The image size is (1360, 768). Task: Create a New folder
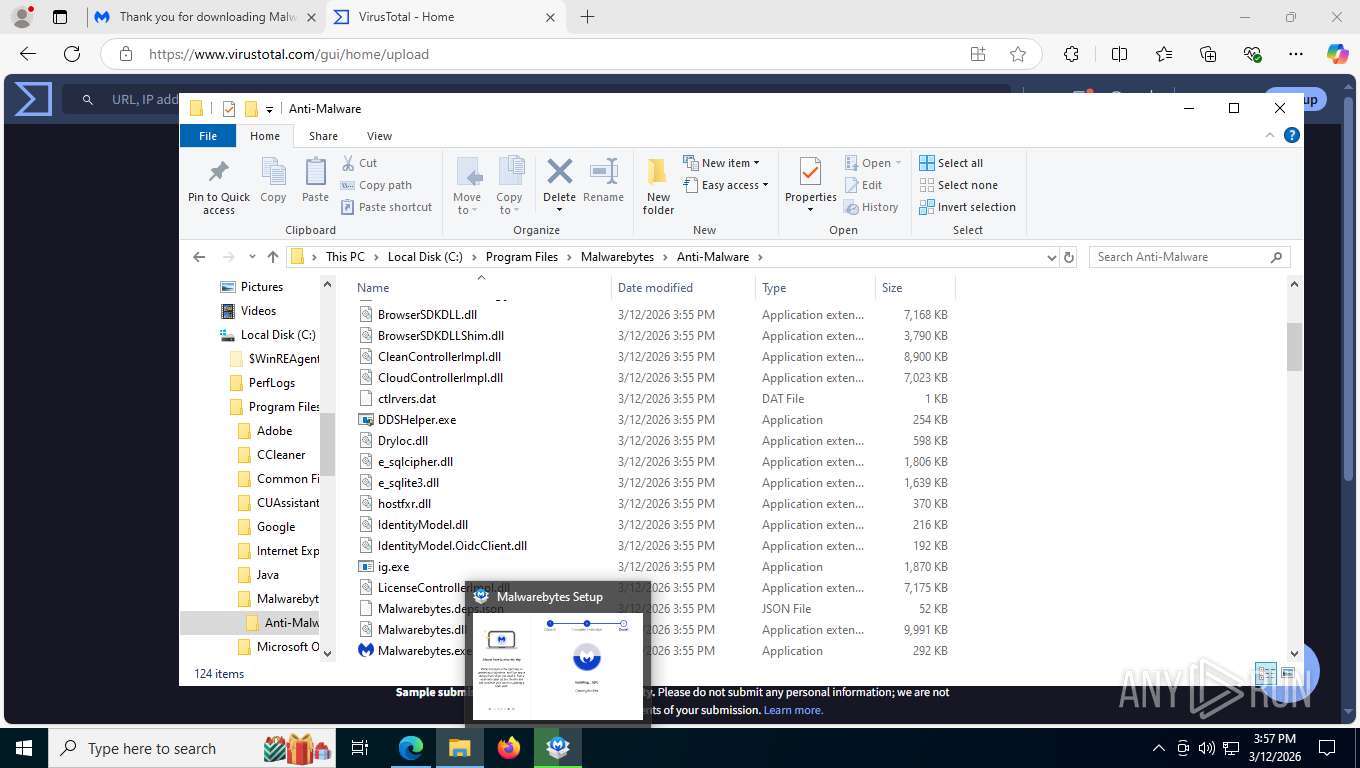pos(658,186)
